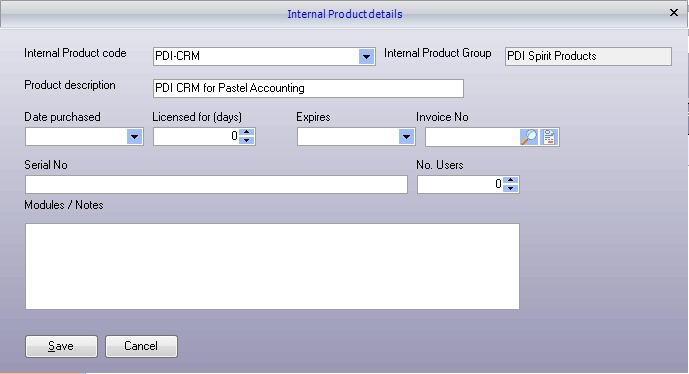Click the "No. Users" label
The height and width of the screenshot is (374, 689).
tap(440, 165)
